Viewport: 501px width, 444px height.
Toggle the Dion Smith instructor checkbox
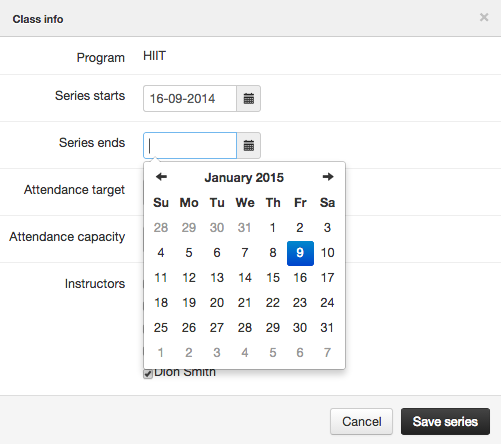pos(148,374)
